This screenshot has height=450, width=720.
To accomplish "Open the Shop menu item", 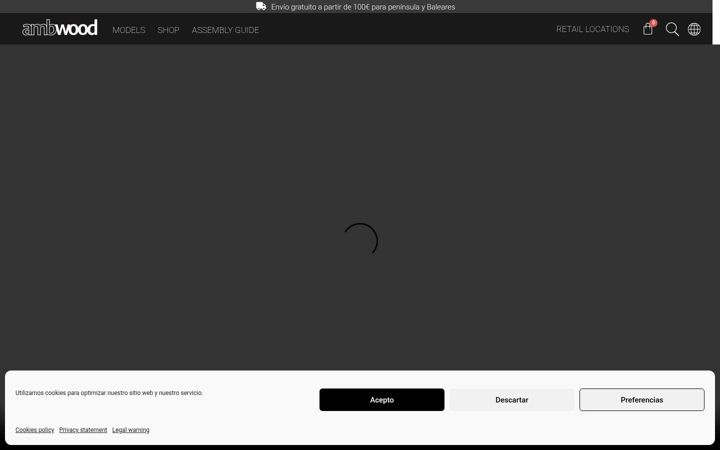I will click(168, 30).
